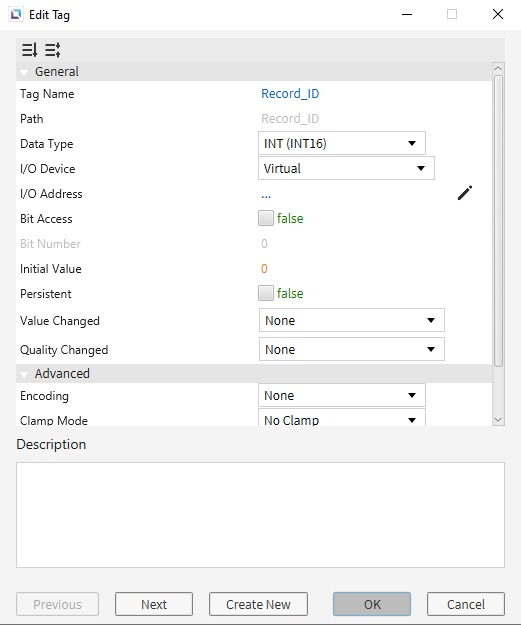Click the Cancel button
The width and height of the screenshot is (521, 625).
(466, 604)
